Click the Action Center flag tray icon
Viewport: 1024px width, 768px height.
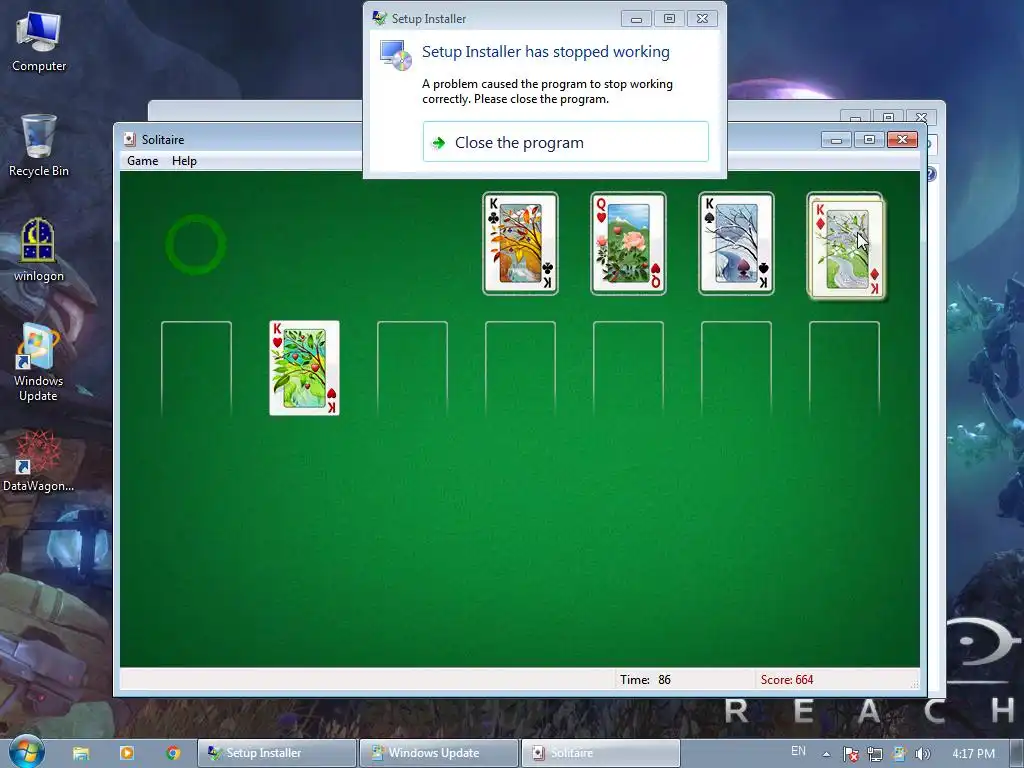(x=850, y=754)
